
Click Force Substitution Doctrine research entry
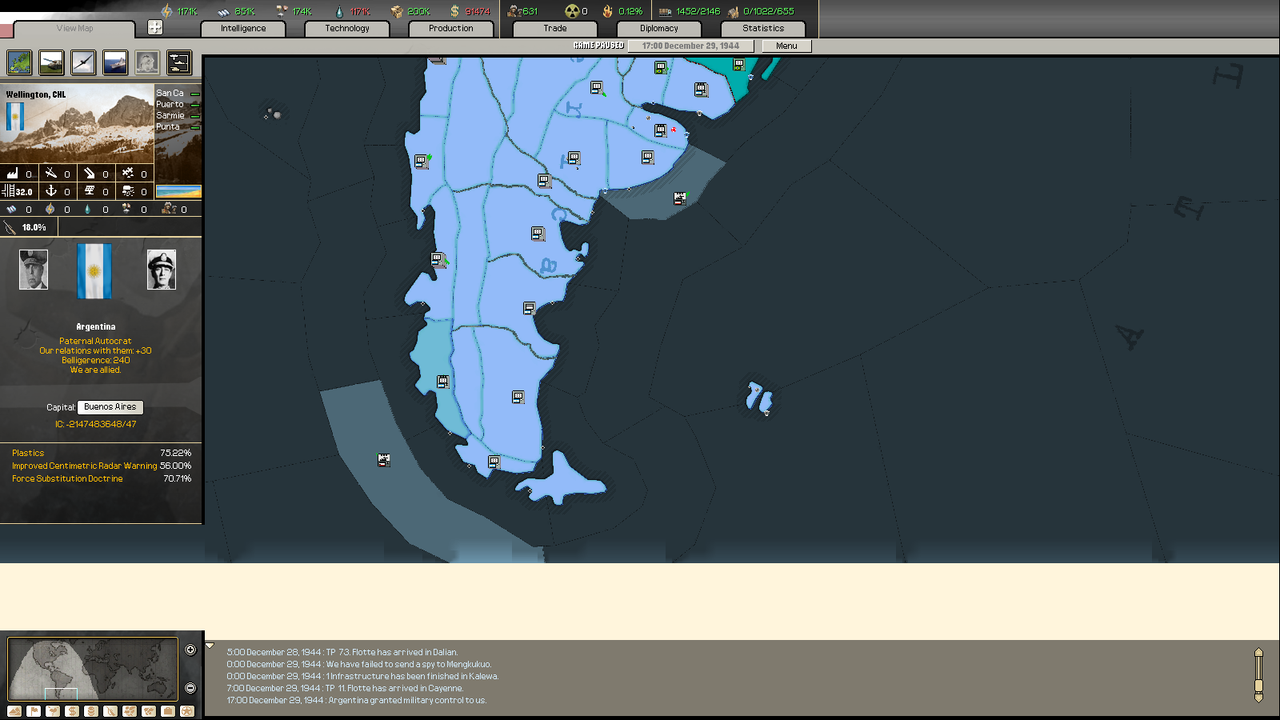[x=101, y=479]
